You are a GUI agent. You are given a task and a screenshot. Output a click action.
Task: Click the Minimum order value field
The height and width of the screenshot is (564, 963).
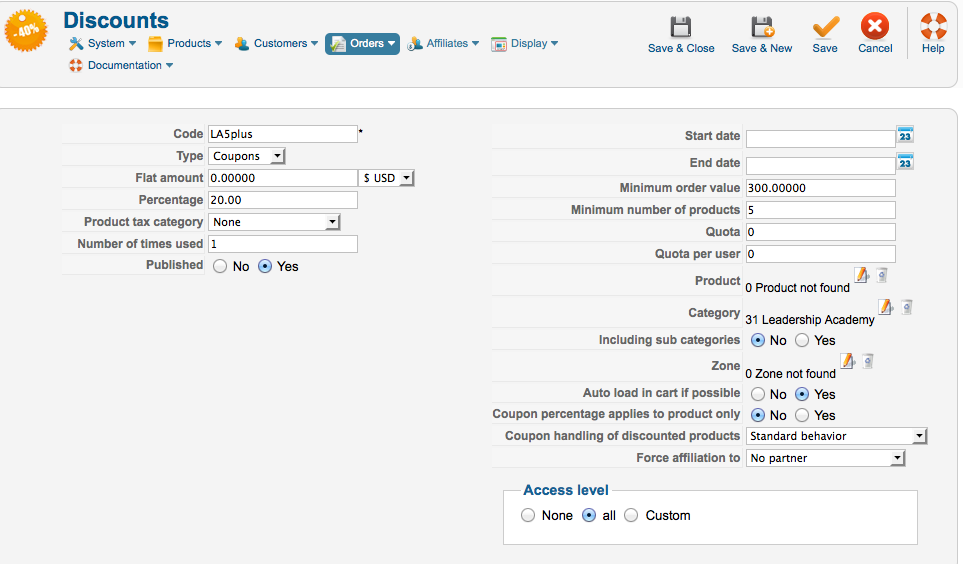[820, 188]
